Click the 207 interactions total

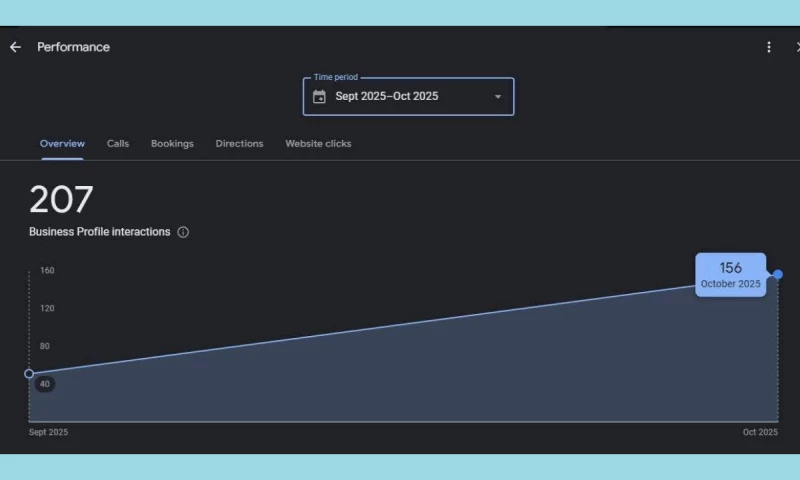(x=61, y=199)
